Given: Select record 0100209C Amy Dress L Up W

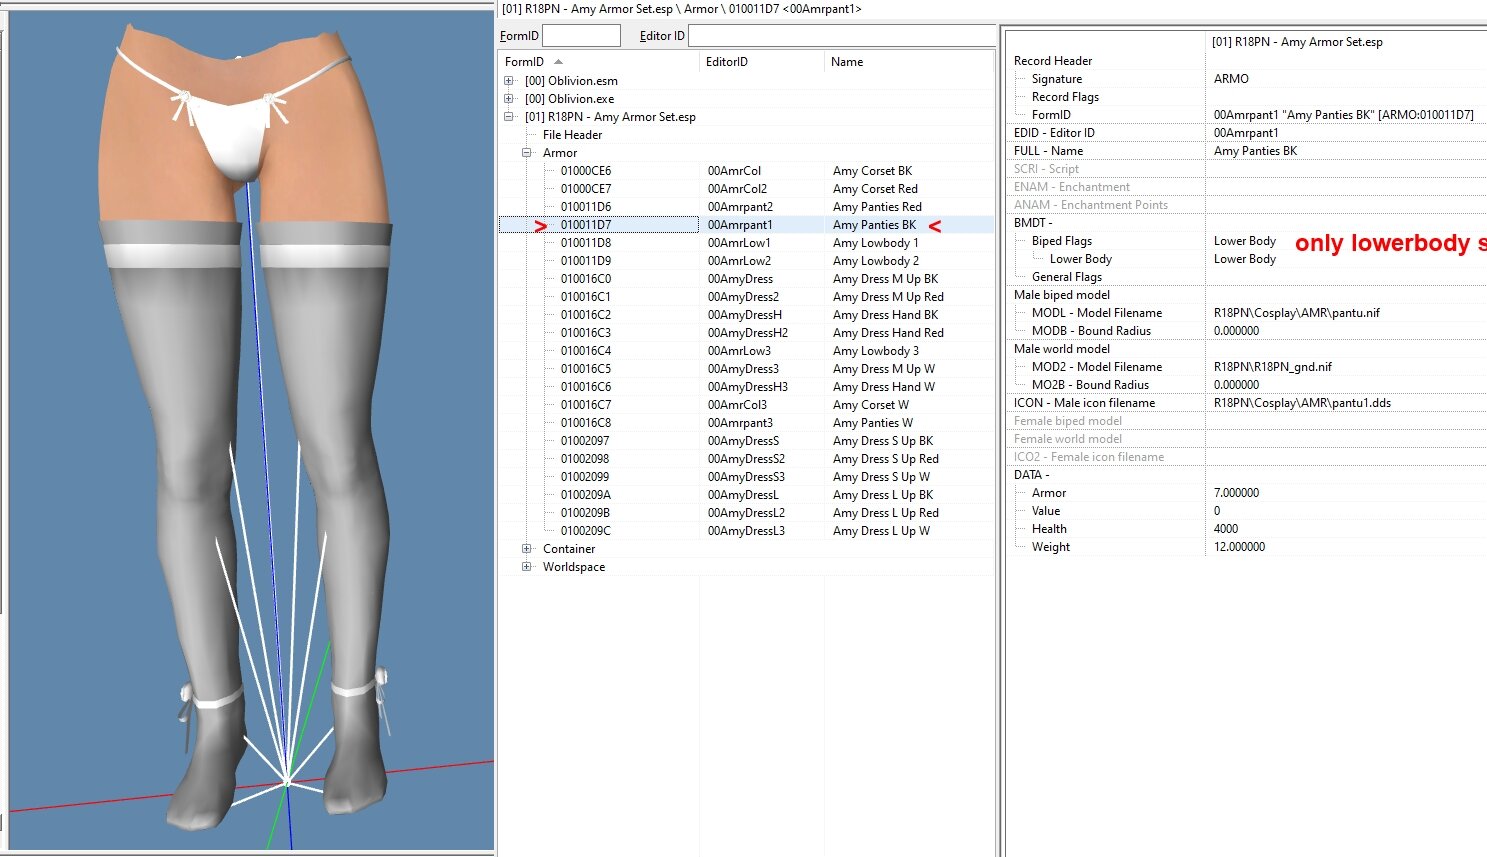Looking at the screenshot, I should 746,531.
